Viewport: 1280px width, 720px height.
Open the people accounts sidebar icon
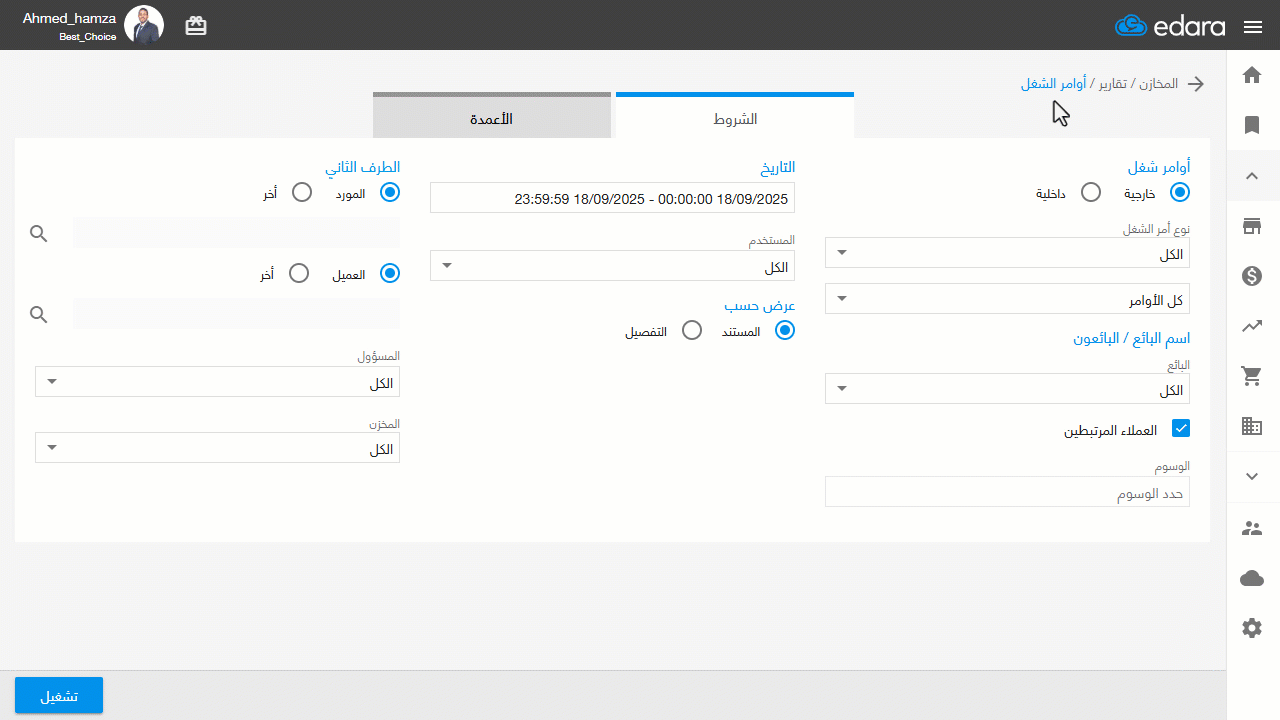click(x=1252, y=528)
